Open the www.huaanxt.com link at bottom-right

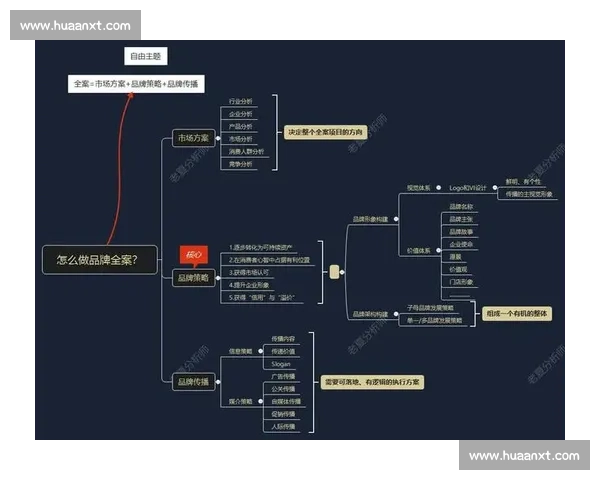tap(523, 455)
